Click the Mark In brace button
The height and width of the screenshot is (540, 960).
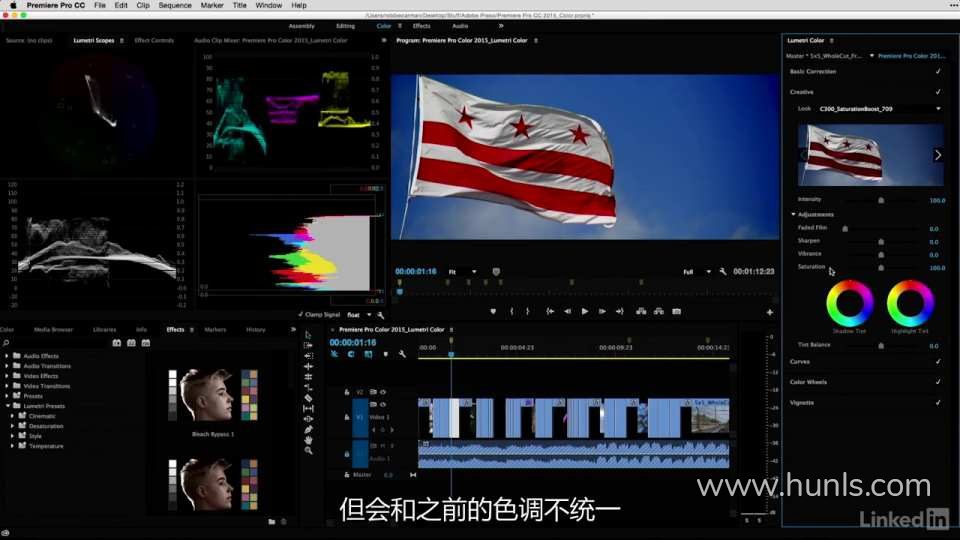coord(512,312)
